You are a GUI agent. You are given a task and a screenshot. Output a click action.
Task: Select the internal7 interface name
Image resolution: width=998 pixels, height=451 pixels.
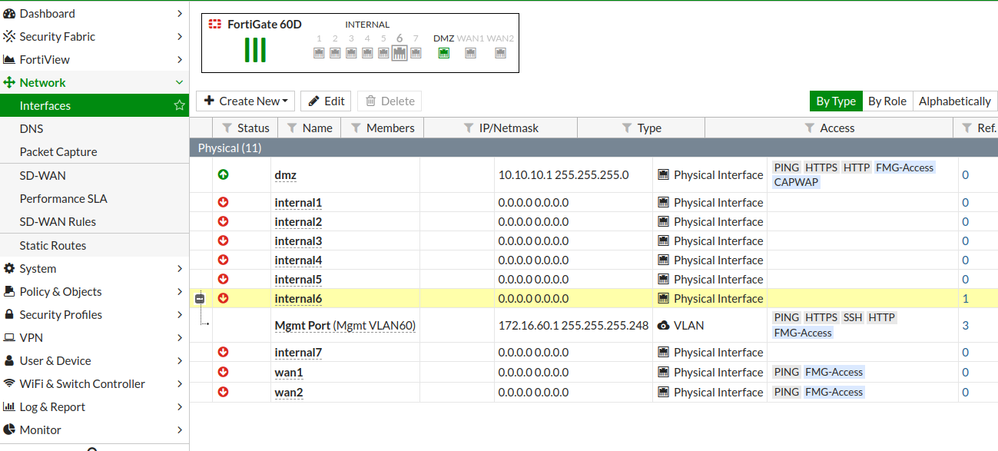[x=299, y=352]
